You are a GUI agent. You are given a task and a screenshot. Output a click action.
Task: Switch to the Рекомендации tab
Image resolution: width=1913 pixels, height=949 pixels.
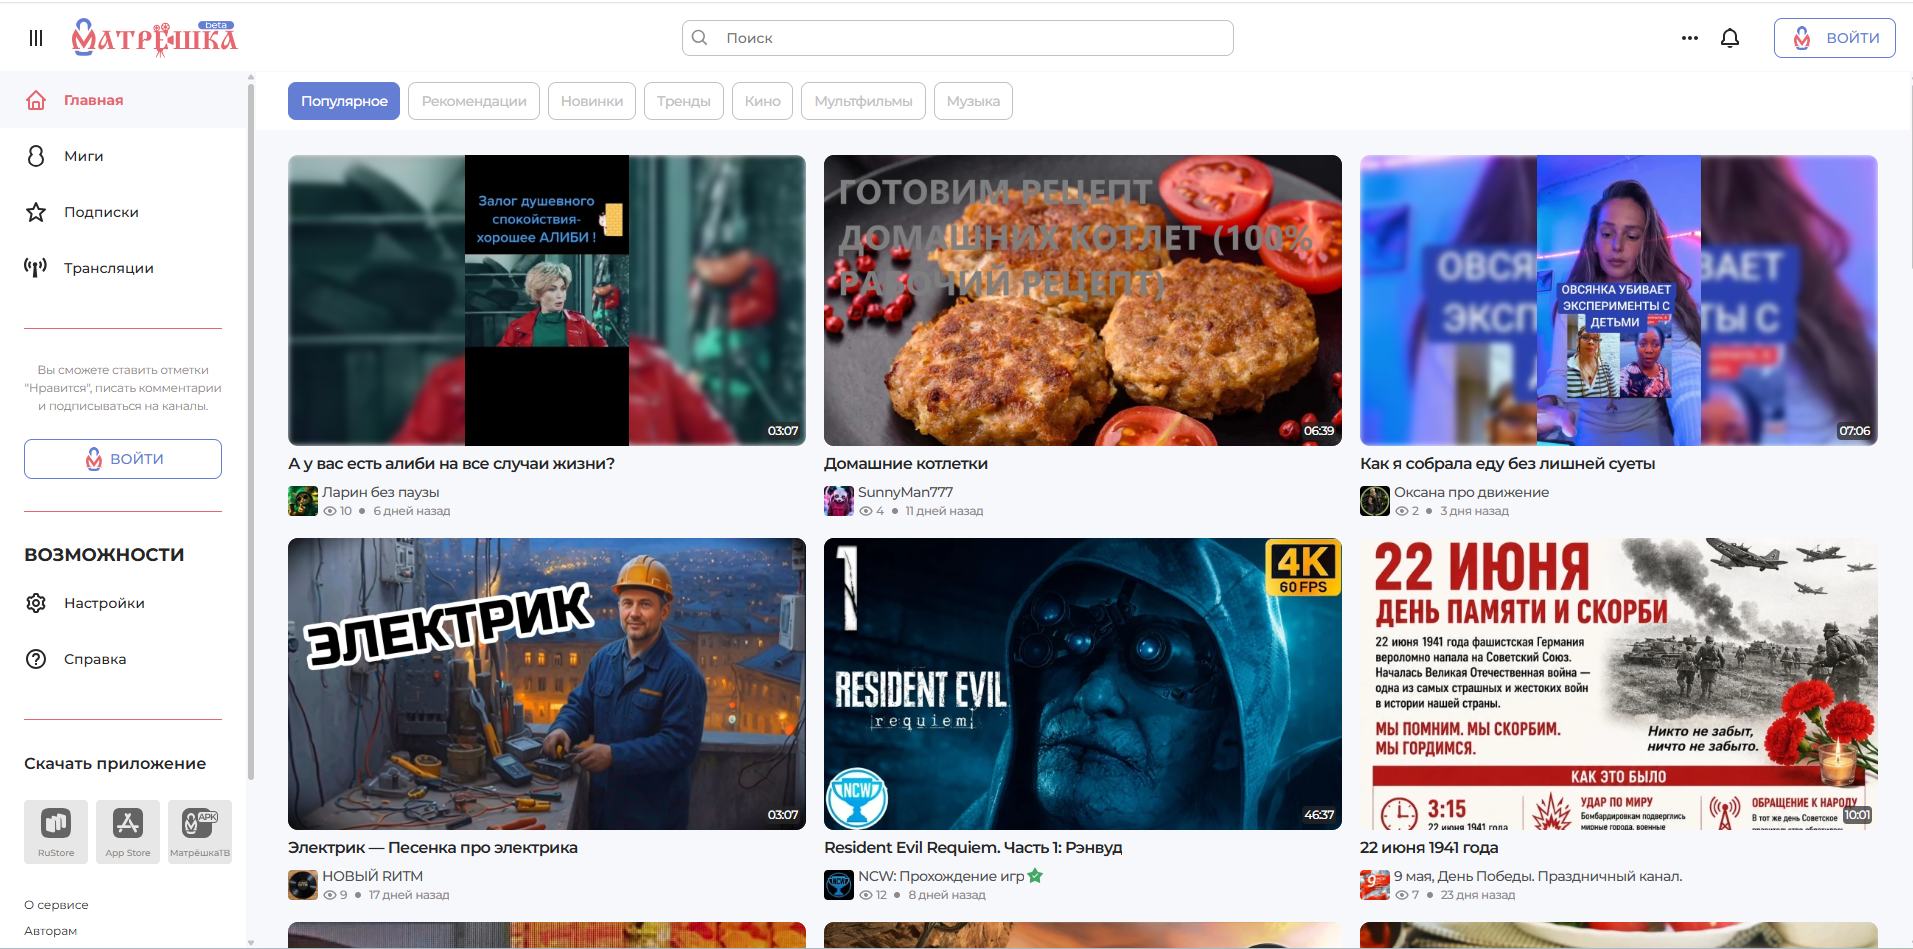tap(474, 101)
